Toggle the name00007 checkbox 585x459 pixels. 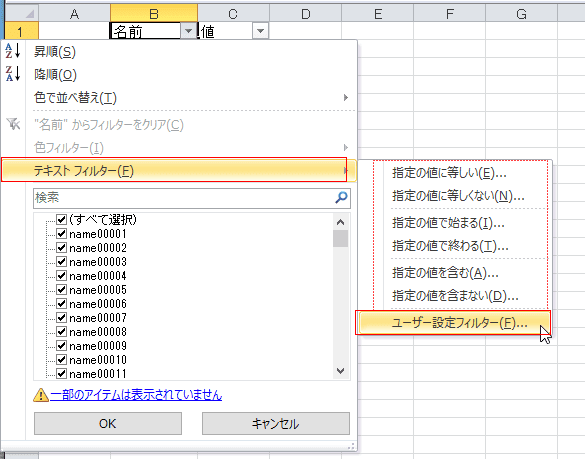coord(62,318)
